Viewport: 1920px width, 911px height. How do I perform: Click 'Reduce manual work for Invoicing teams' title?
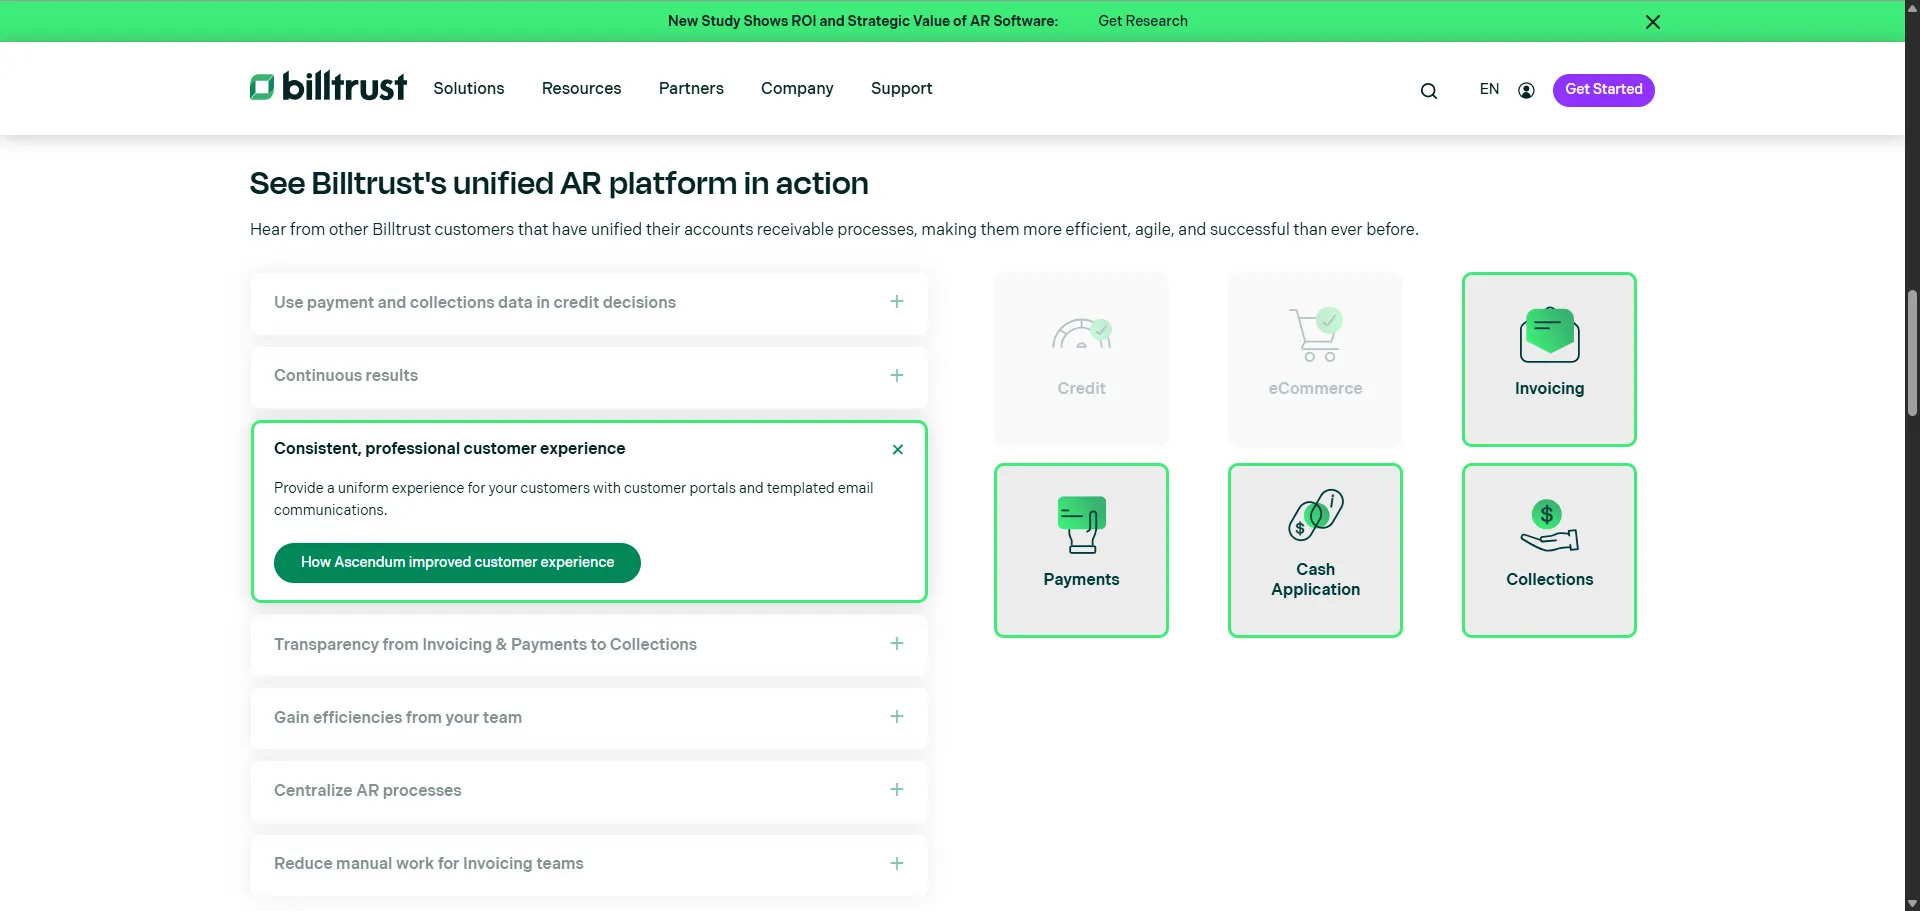pyautogui.click(x=428, y=863)
